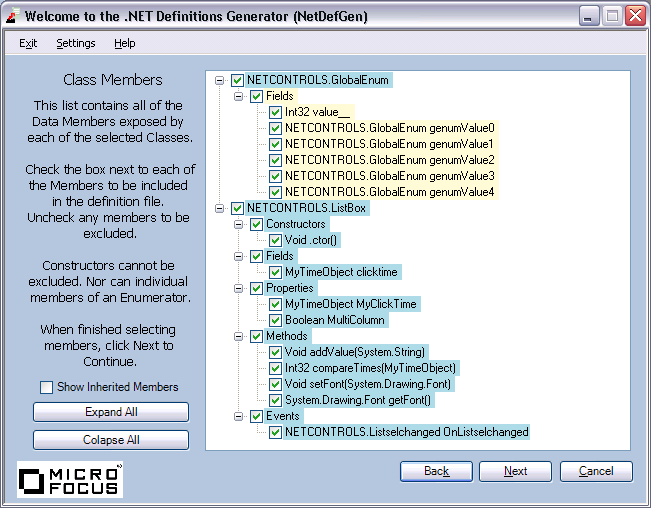Open the Settings menu
Image resolution: width=651 pixels, height=508 pixels.
76,43
